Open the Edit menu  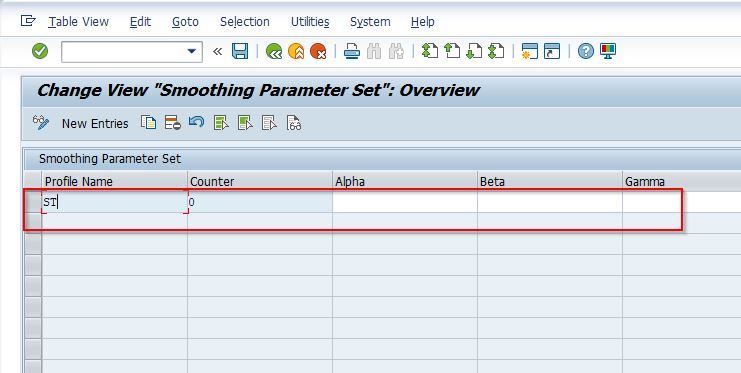[x=140, y=22]
